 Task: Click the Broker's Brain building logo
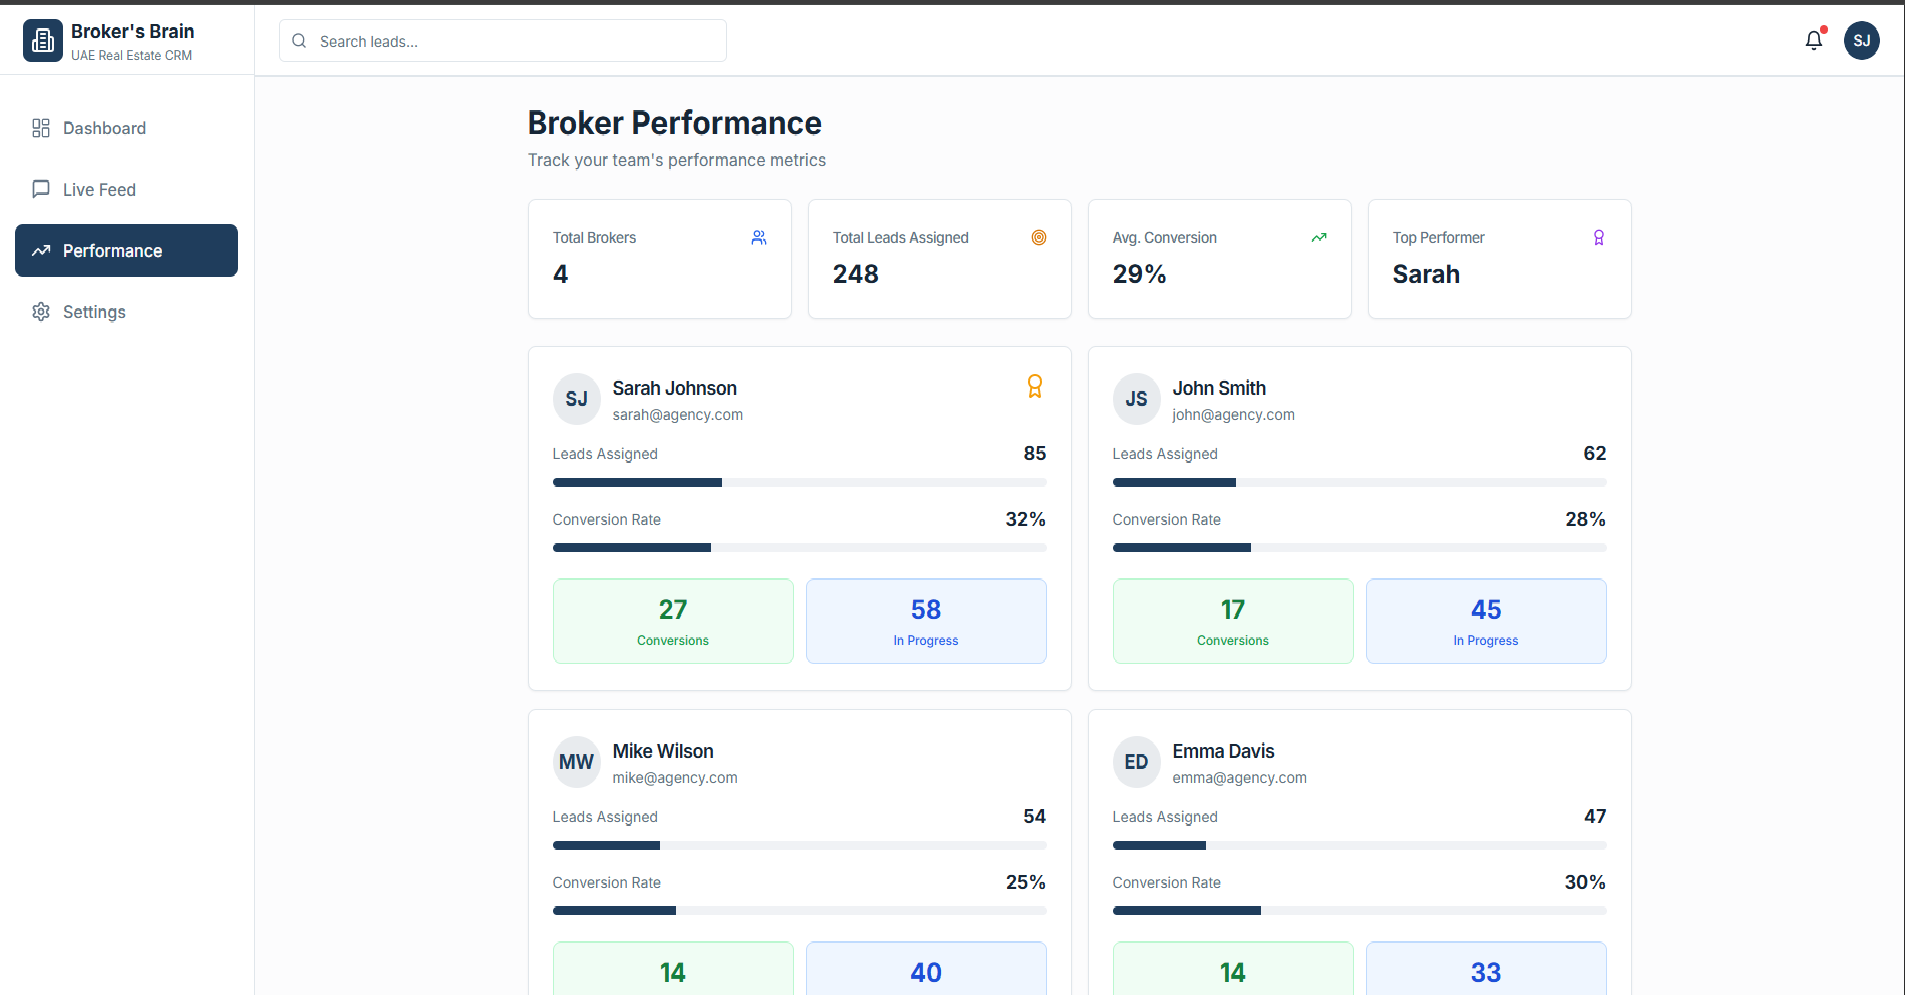coord(43,41)
